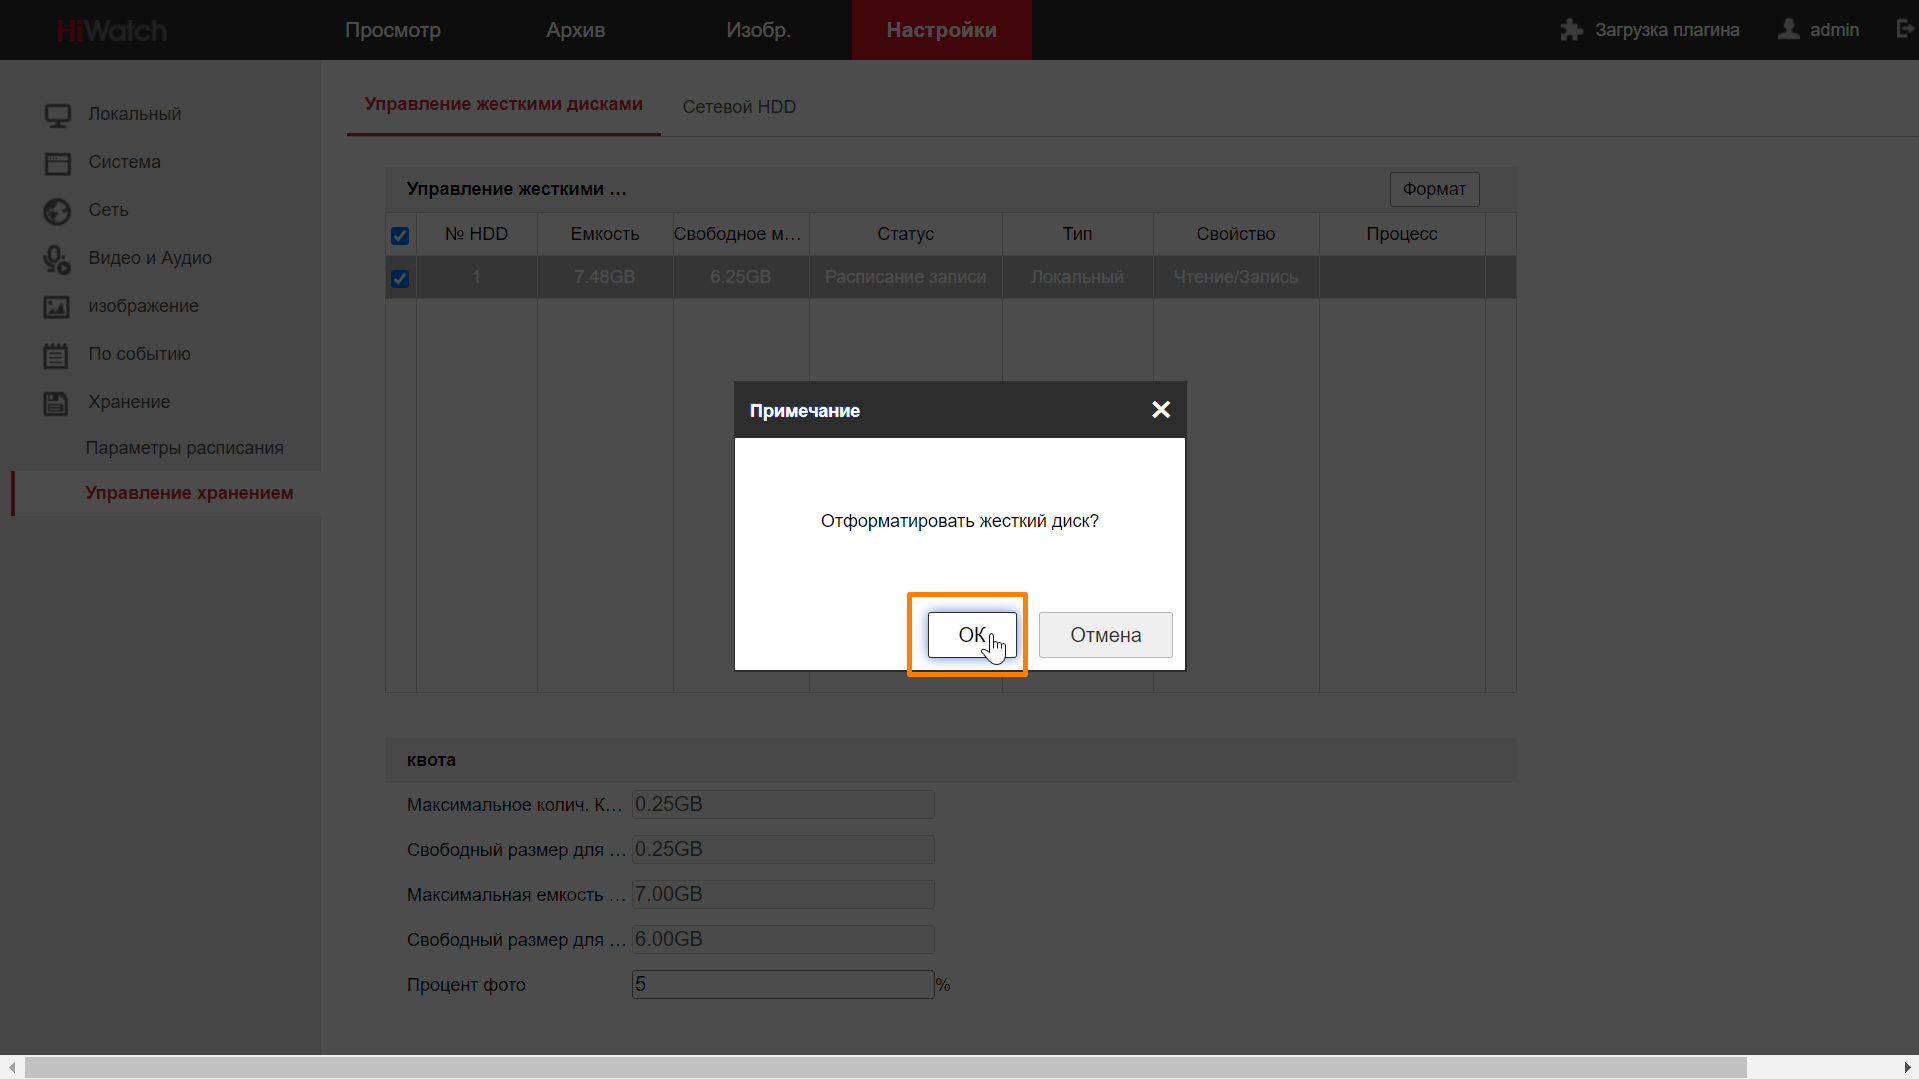Open По событию section

139,354
